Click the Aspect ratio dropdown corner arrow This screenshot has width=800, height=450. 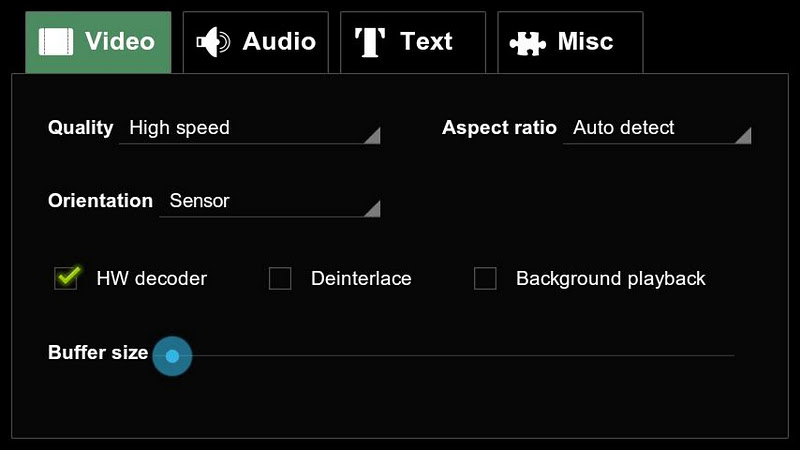coord(742,136)
